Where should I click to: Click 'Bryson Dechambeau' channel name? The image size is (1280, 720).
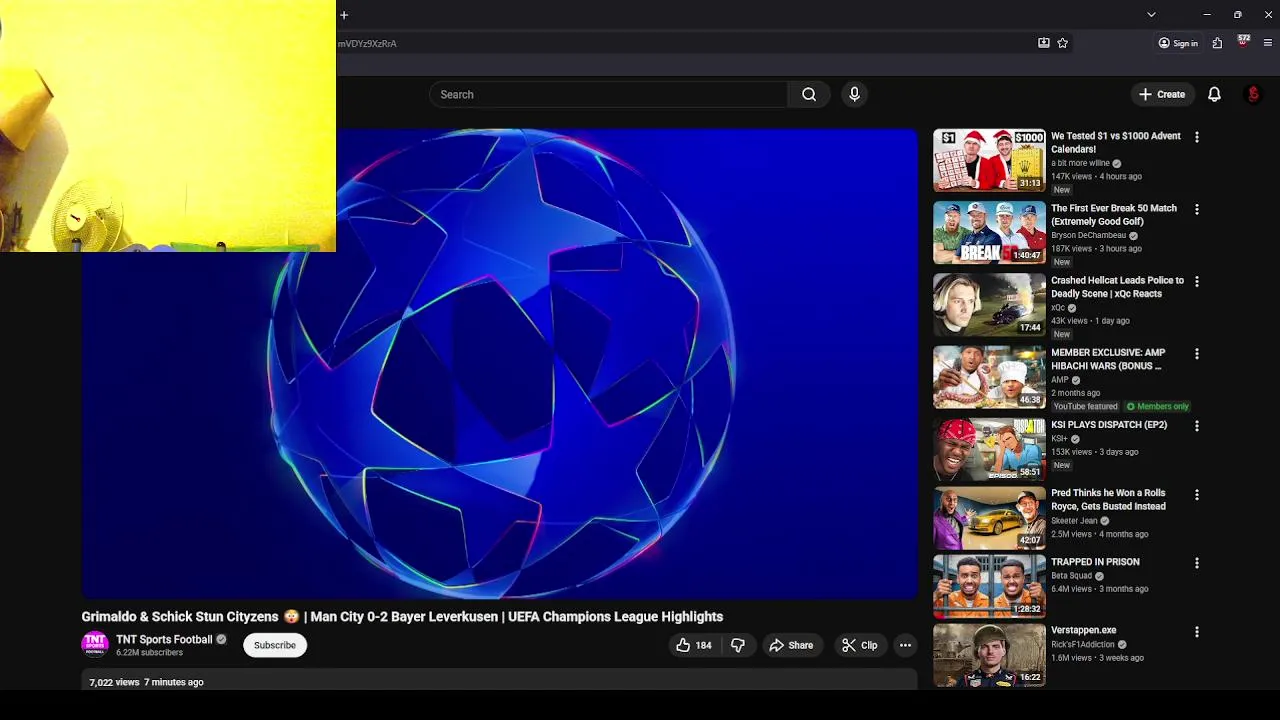[x=1088, y=235]
